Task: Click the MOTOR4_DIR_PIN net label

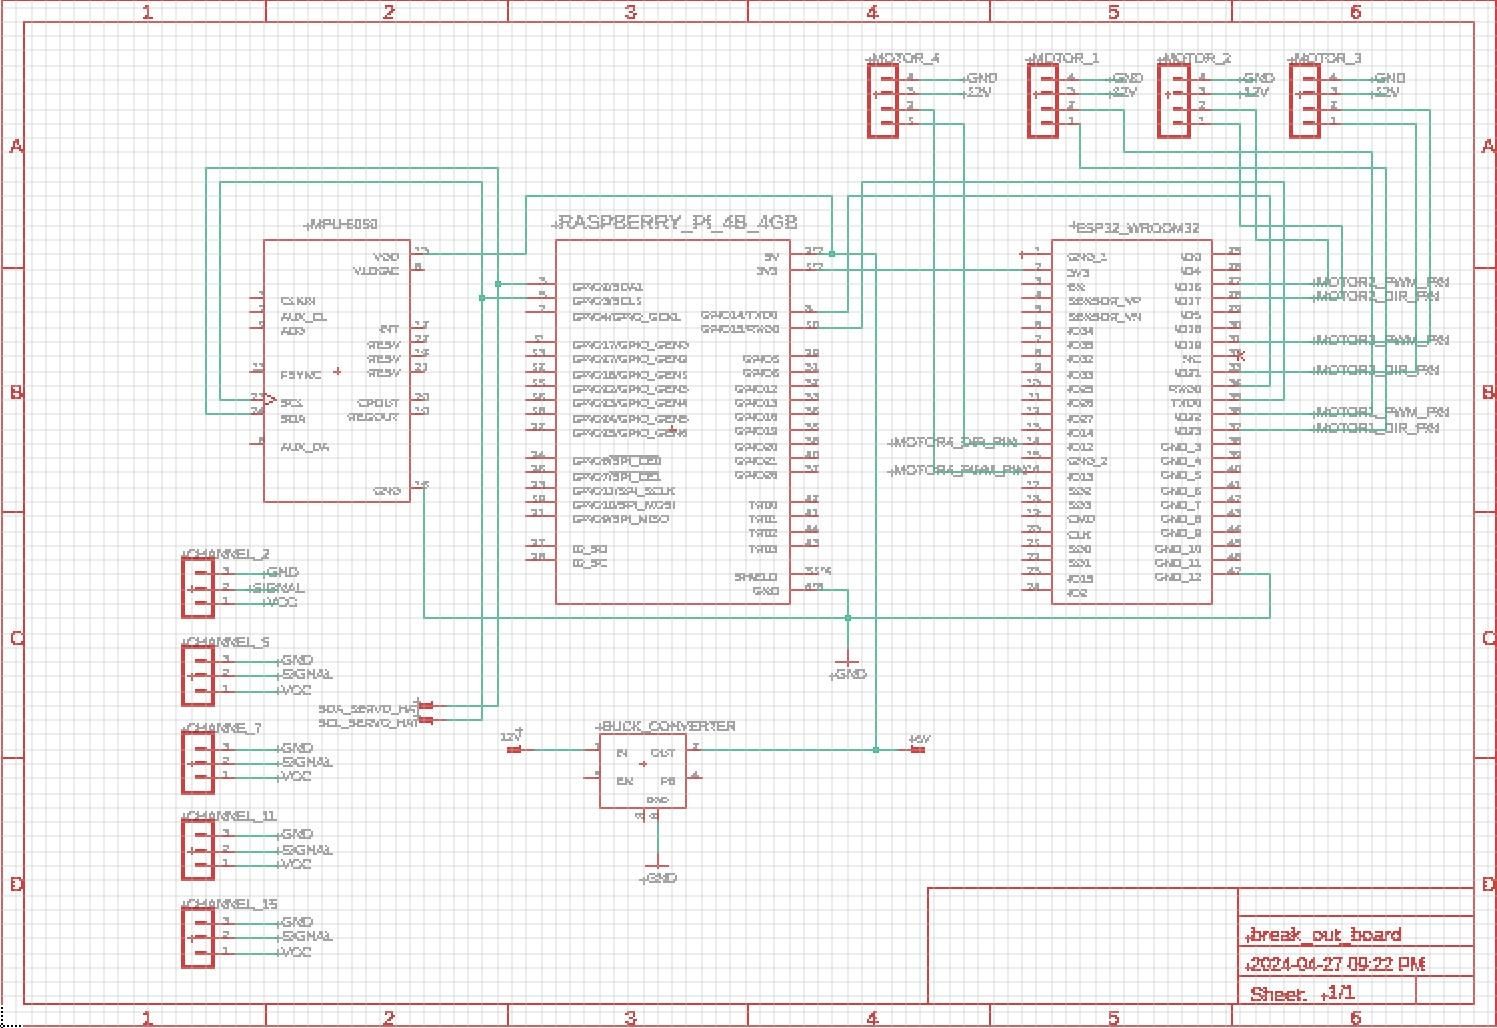Action: point(953,441)
